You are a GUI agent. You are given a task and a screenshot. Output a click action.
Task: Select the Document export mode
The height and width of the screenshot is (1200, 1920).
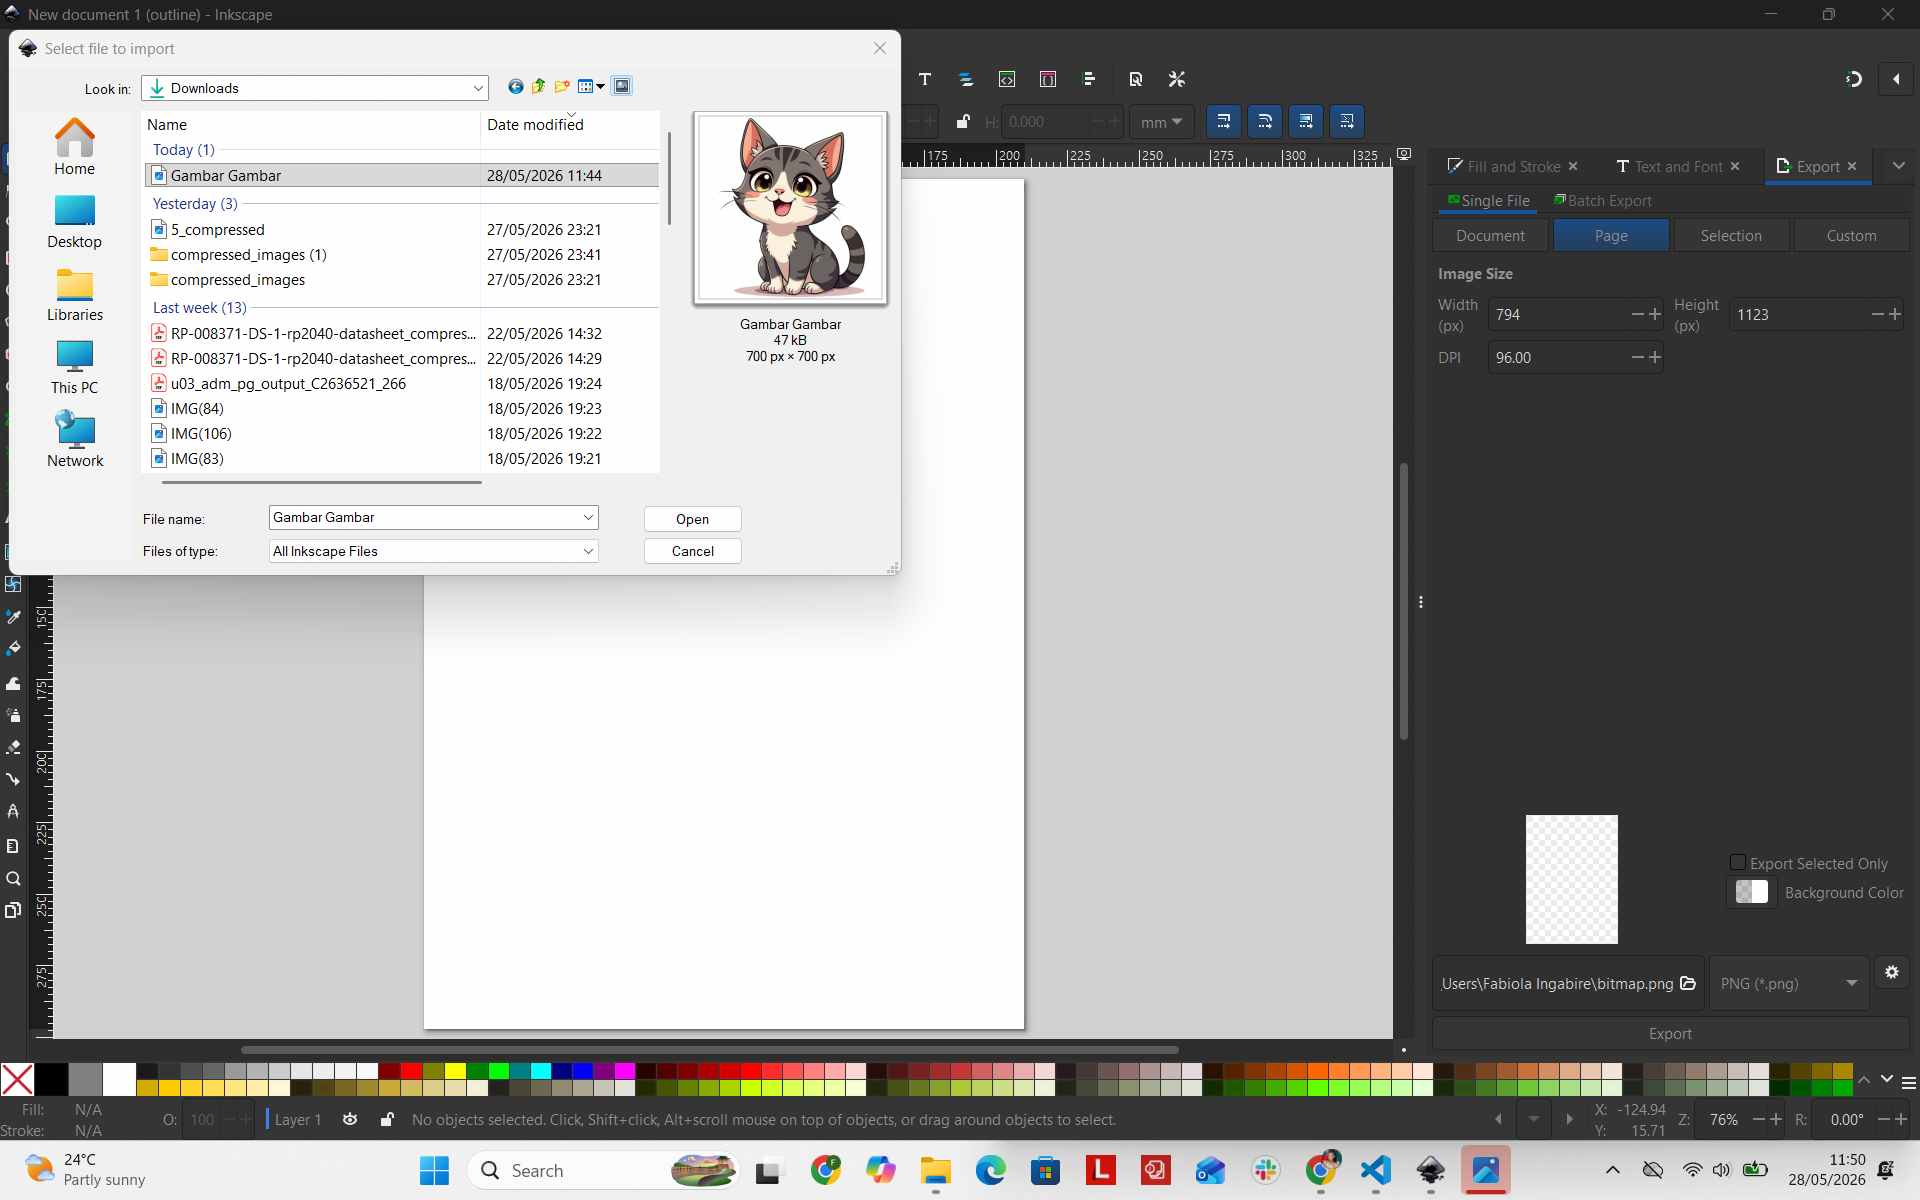point(1490,236)
